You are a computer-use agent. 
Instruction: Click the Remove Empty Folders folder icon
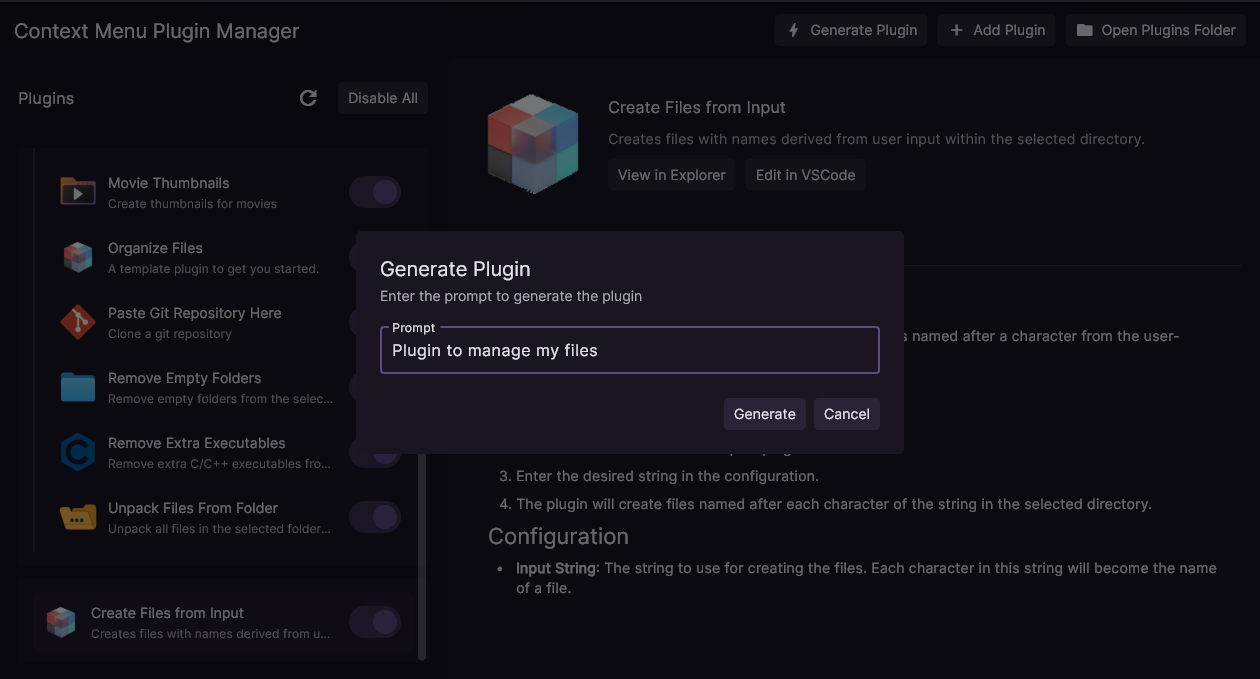78,387
